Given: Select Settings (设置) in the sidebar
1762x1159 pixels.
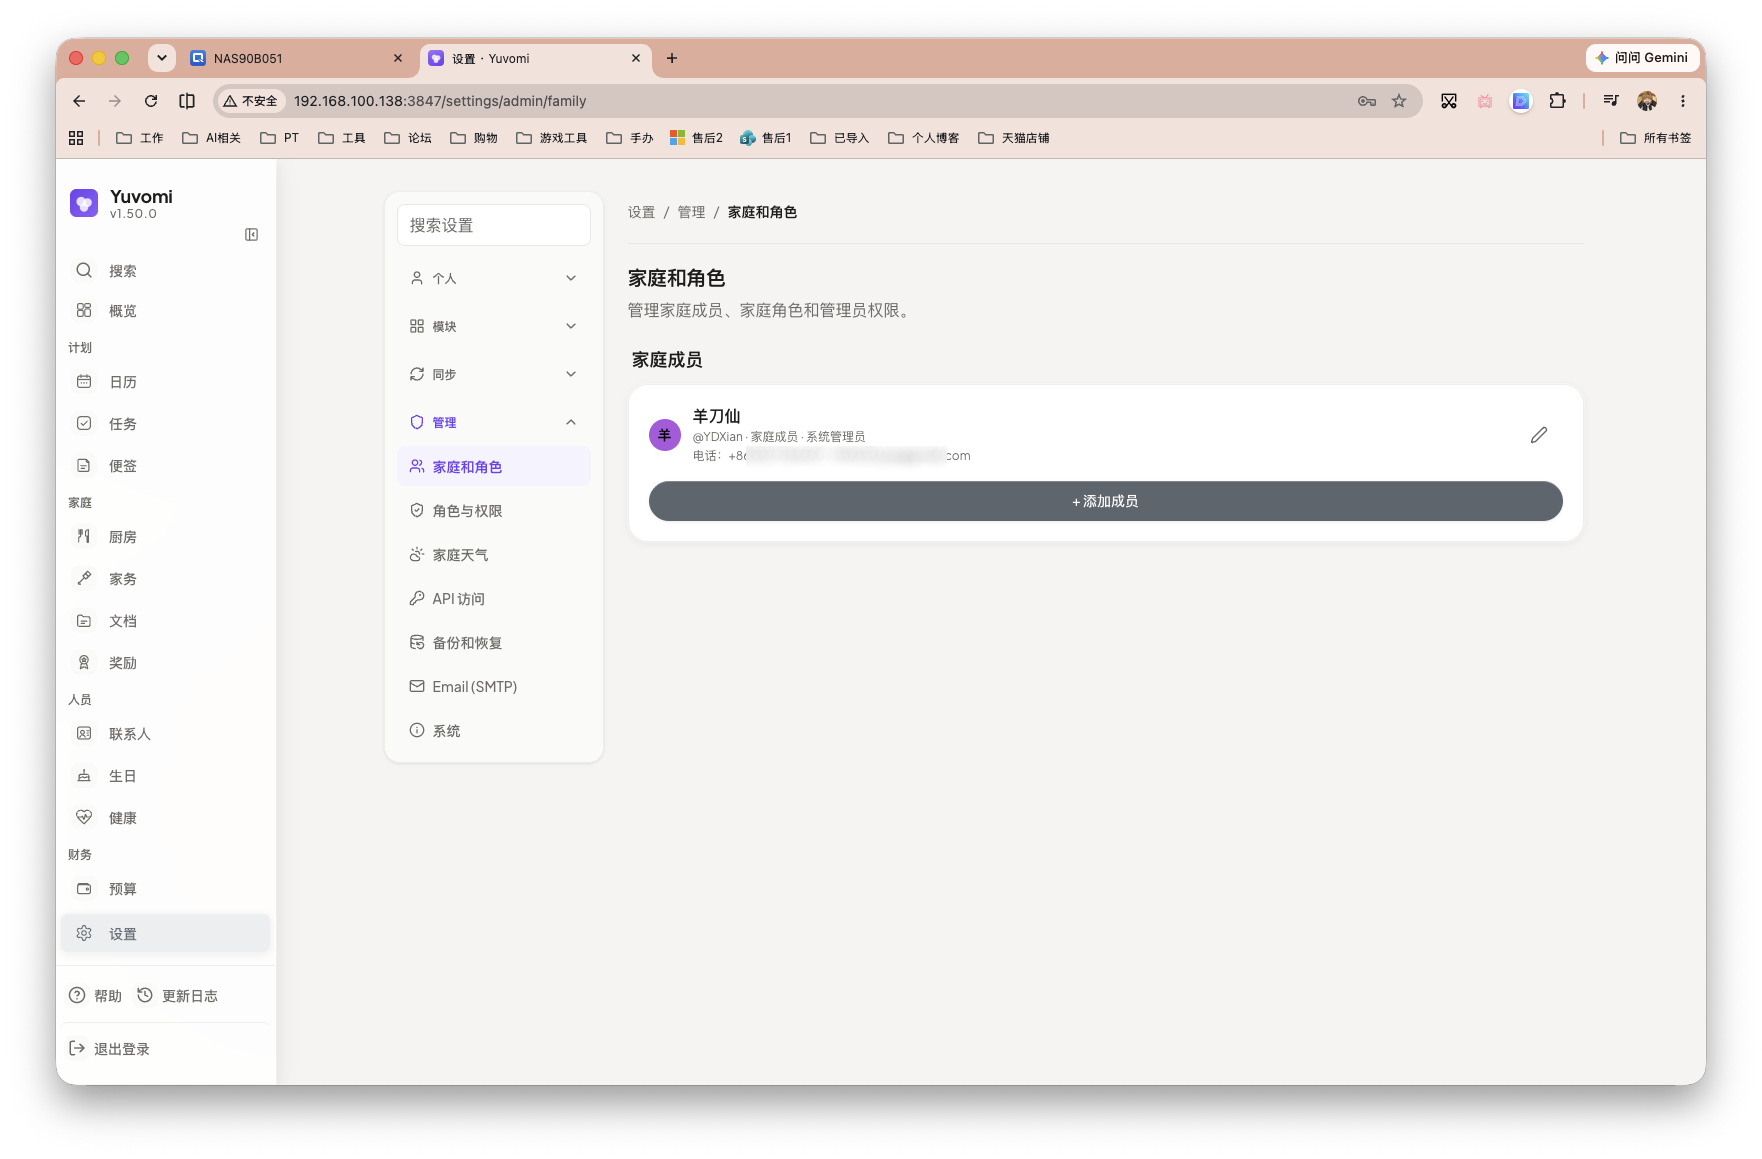Looking at the screenshot, I should click(166, 934).
